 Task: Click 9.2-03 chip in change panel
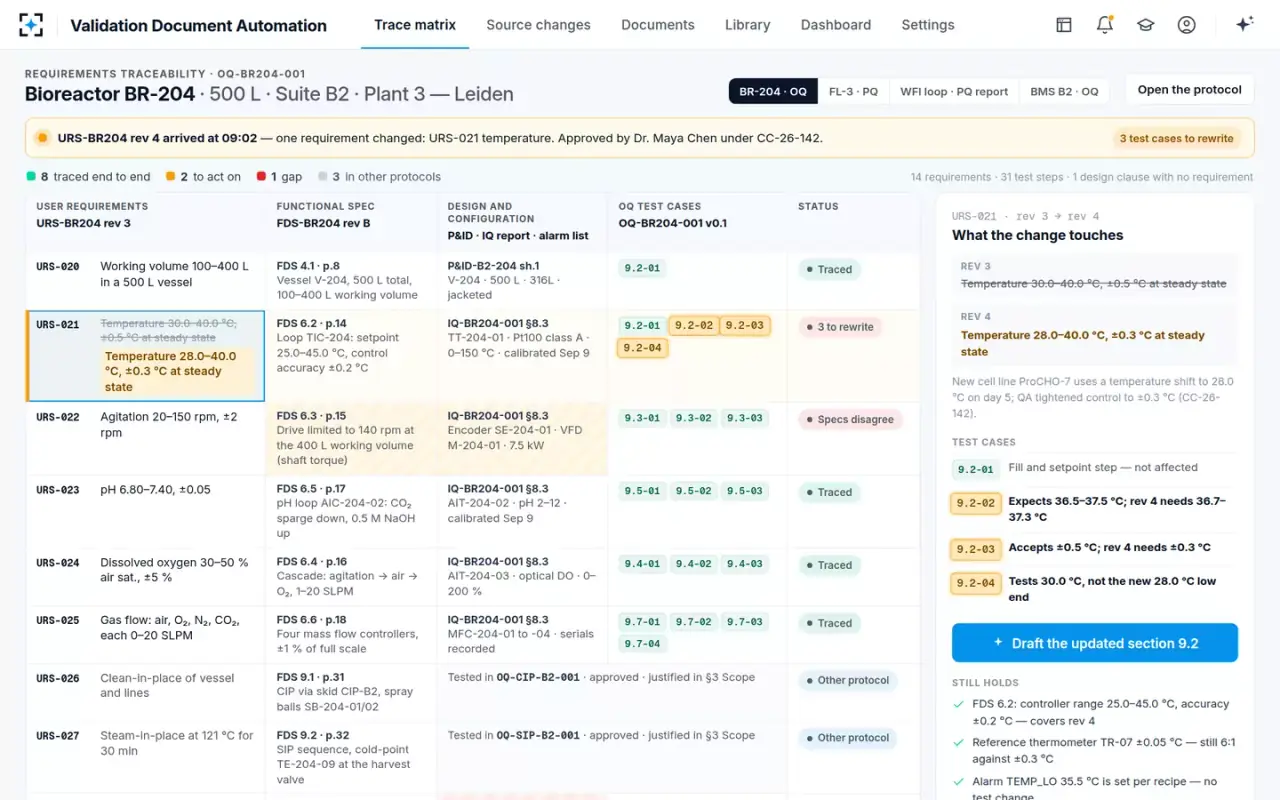tap(975, 549)
